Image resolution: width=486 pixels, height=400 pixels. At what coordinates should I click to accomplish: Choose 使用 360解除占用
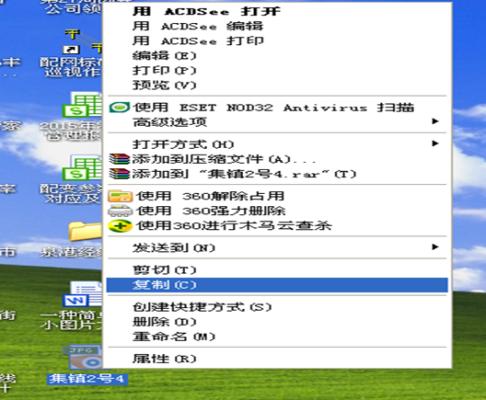coord(277,196)
